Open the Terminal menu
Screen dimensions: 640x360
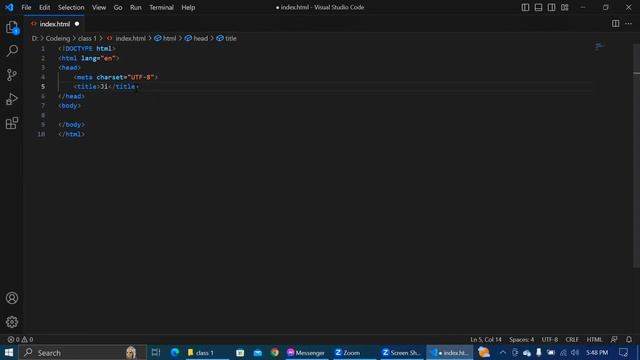pyautogui.click(x=161, y=7)
